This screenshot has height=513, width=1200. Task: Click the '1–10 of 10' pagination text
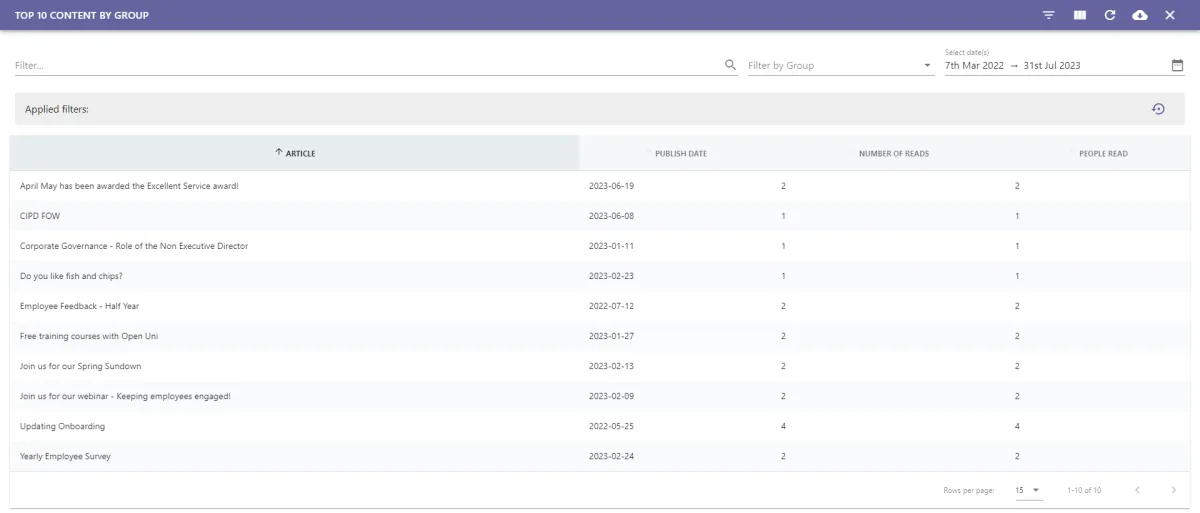1084,490
